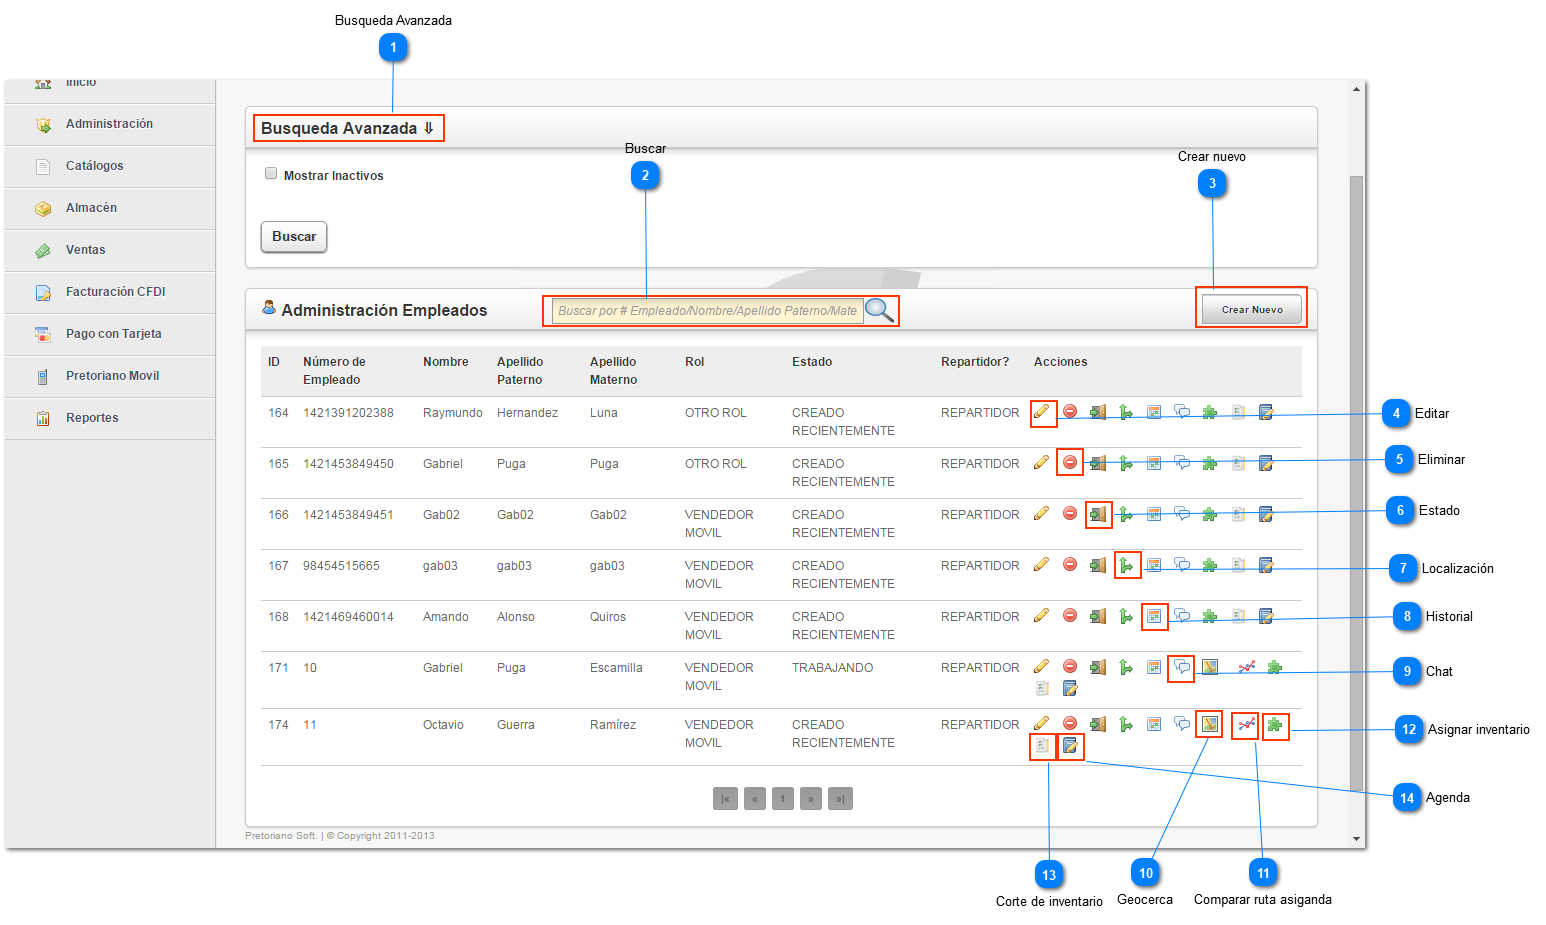This screenshot has width=1546, height=925.
Task: Click the TRABAJANDO status cell
Action: (832, 668)
